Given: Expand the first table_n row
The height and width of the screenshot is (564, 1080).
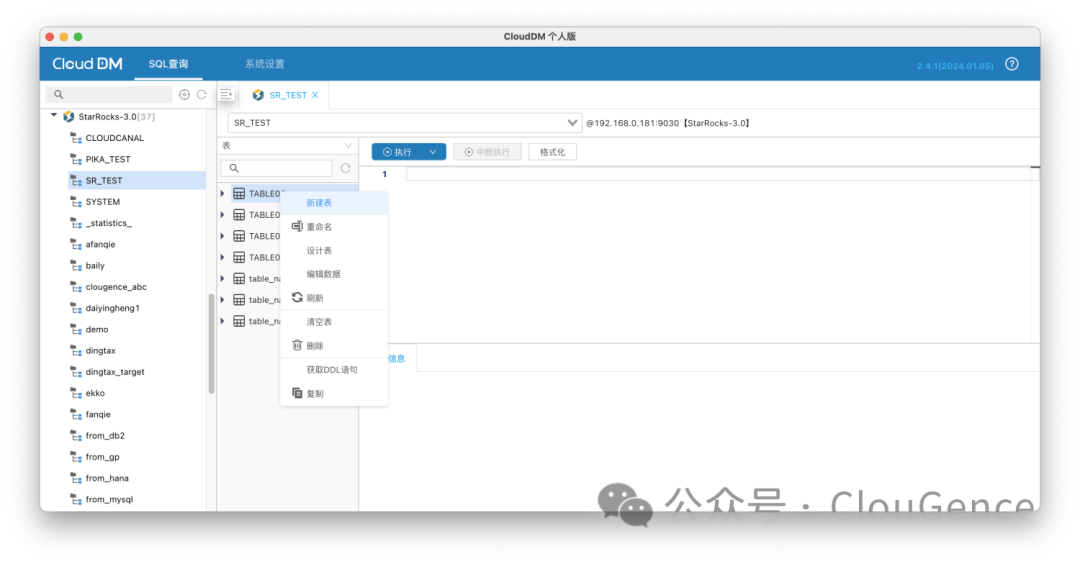Looking at the screenshot, I should [x=222, y=278].
